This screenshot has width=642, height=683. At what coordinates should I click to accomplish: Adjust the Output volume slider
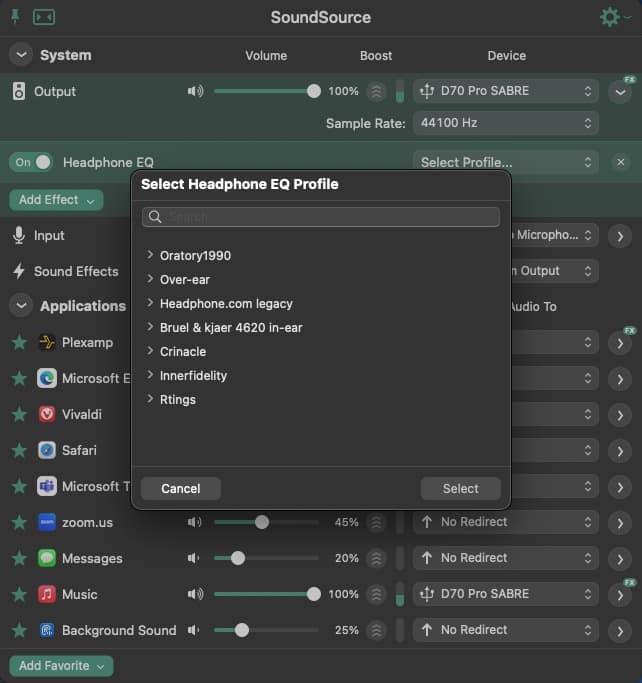267,91
